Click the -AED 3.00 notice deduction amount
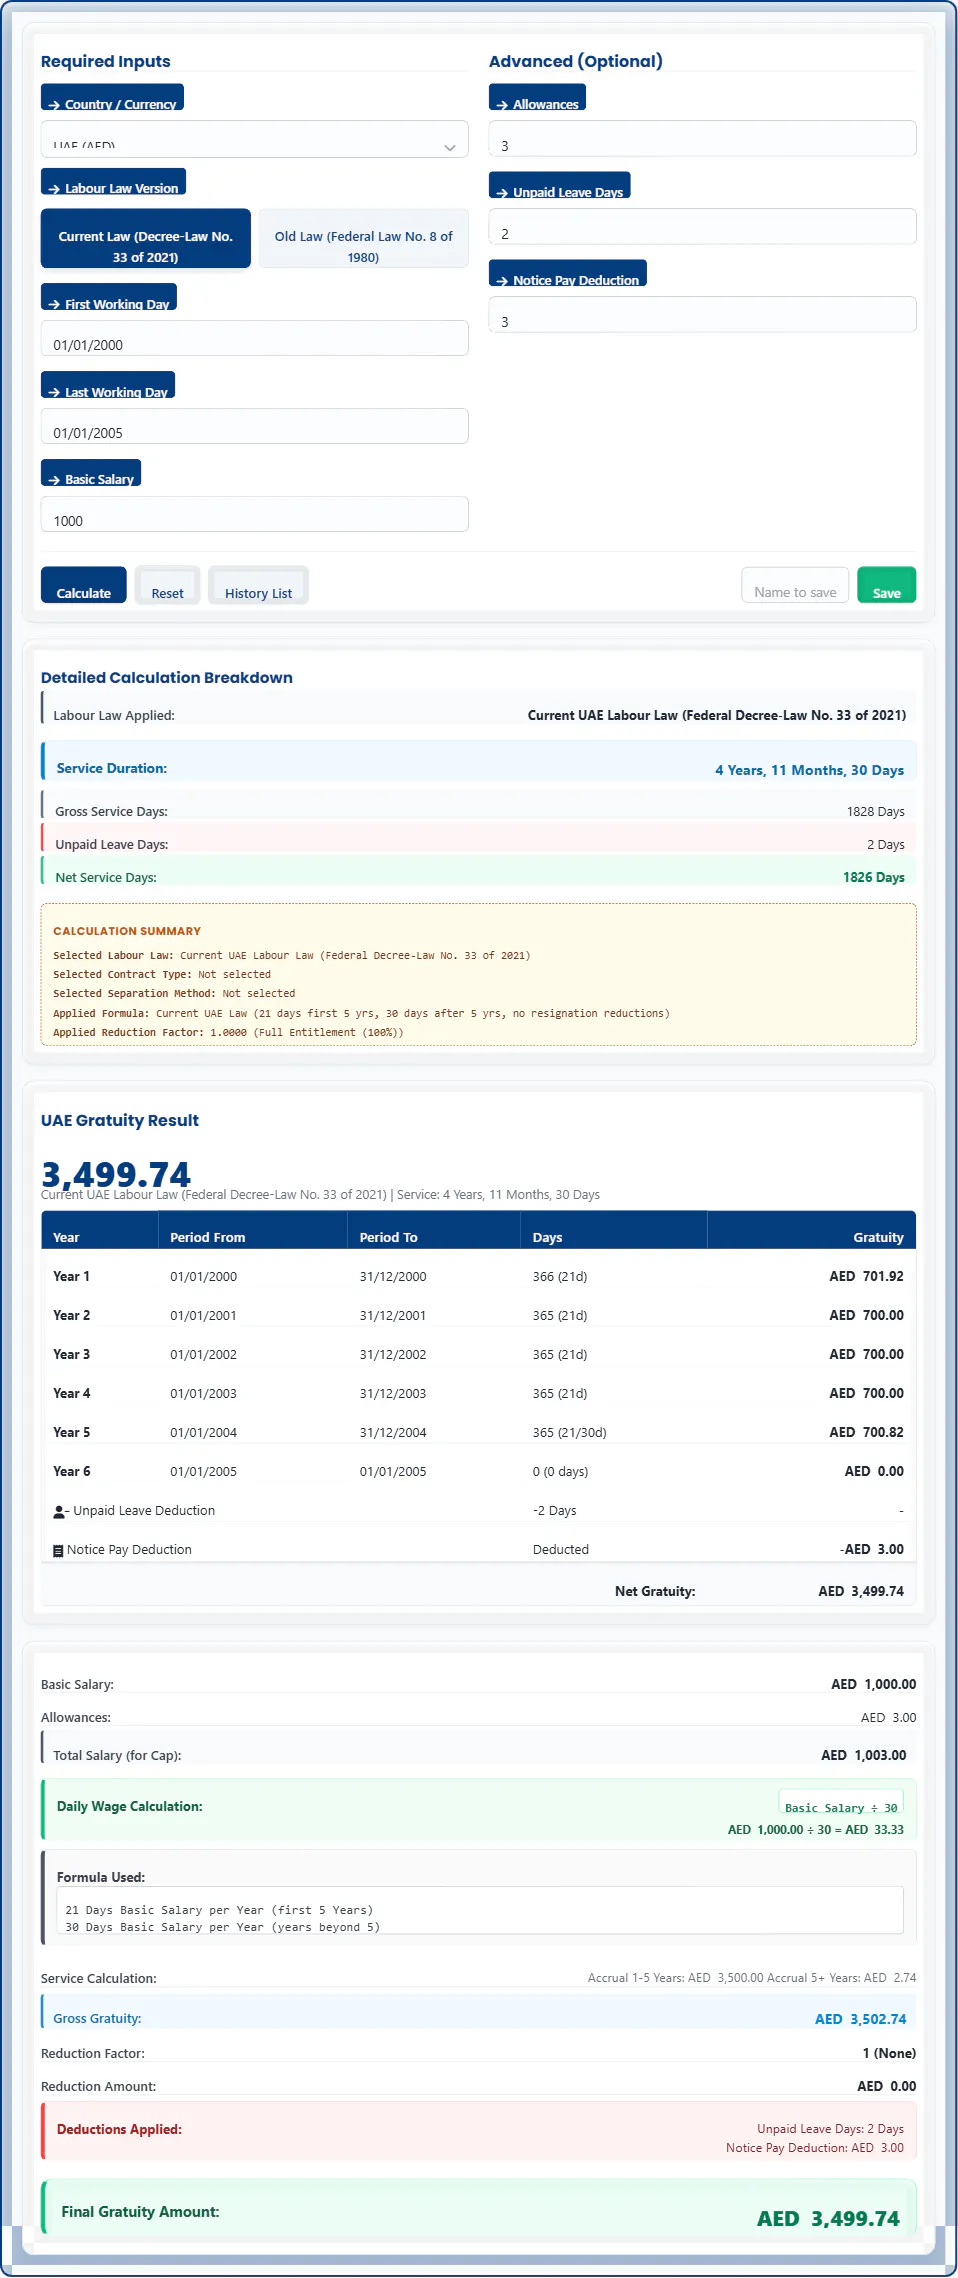 (872, 1549)
